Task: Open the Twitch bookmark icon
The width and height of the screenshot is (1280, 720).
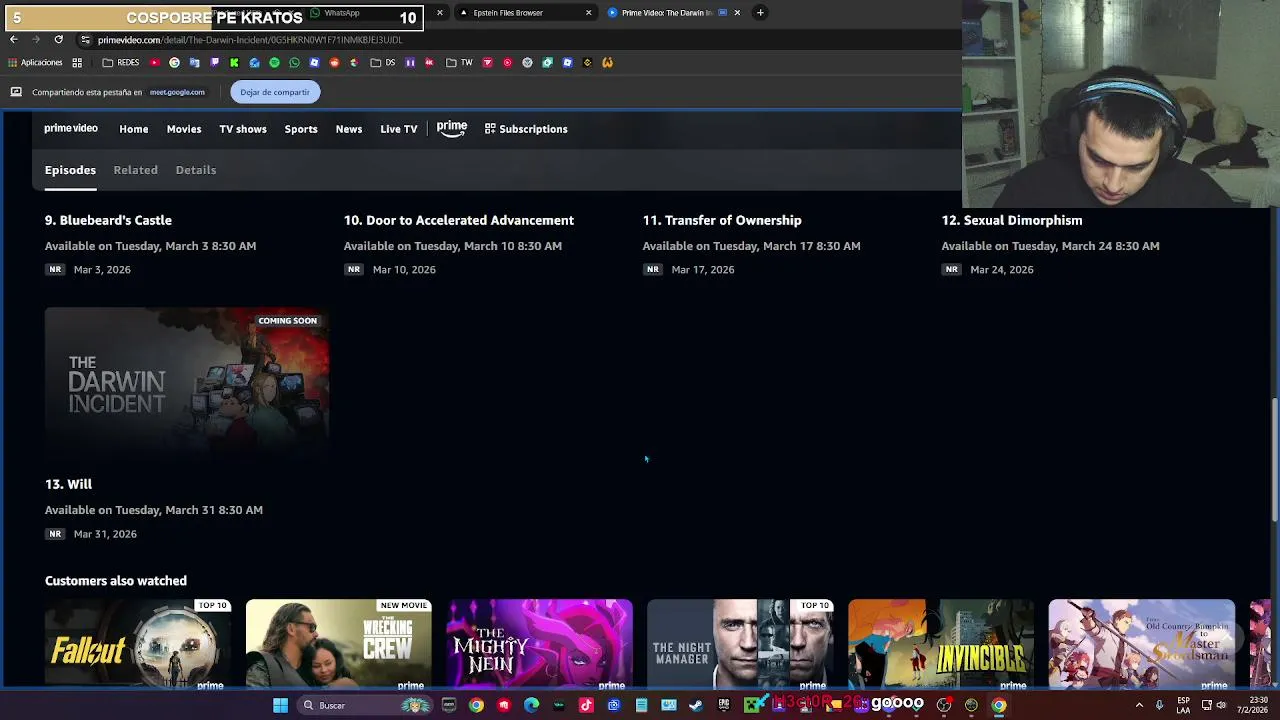Action: (x=214, y=62)
